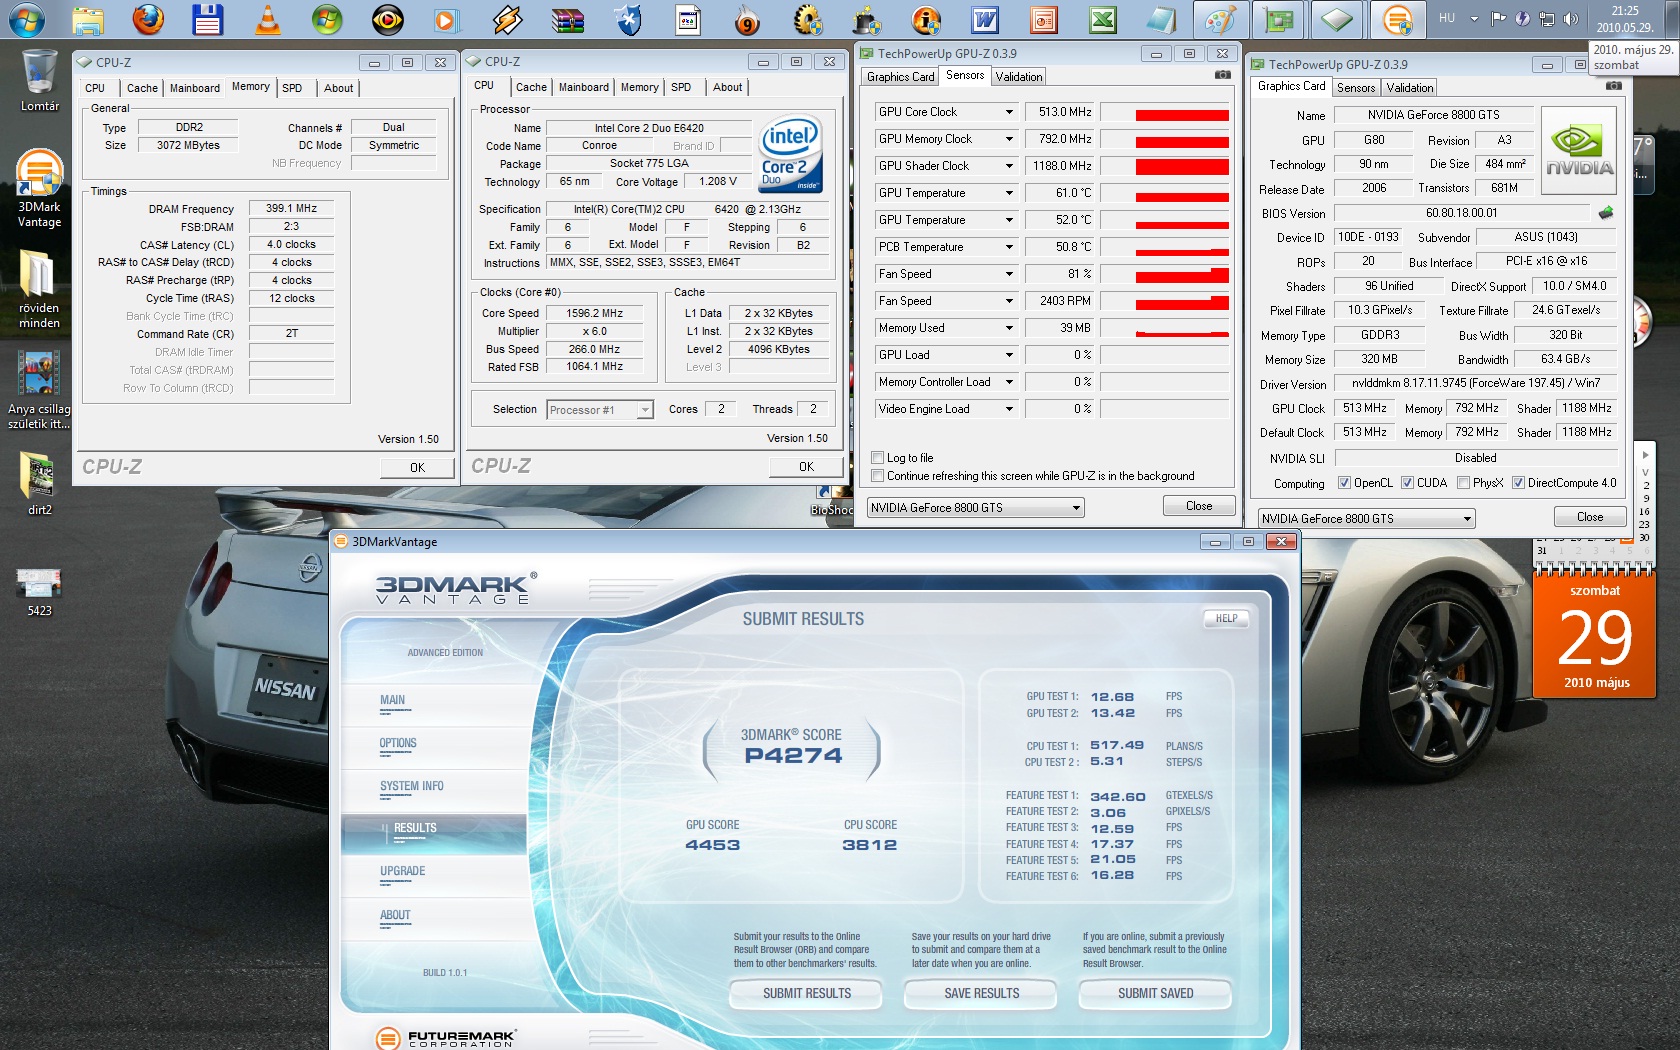
Task: Go to UPGRADE in 3DMark Vantage
Action: [x=403, y=872]
